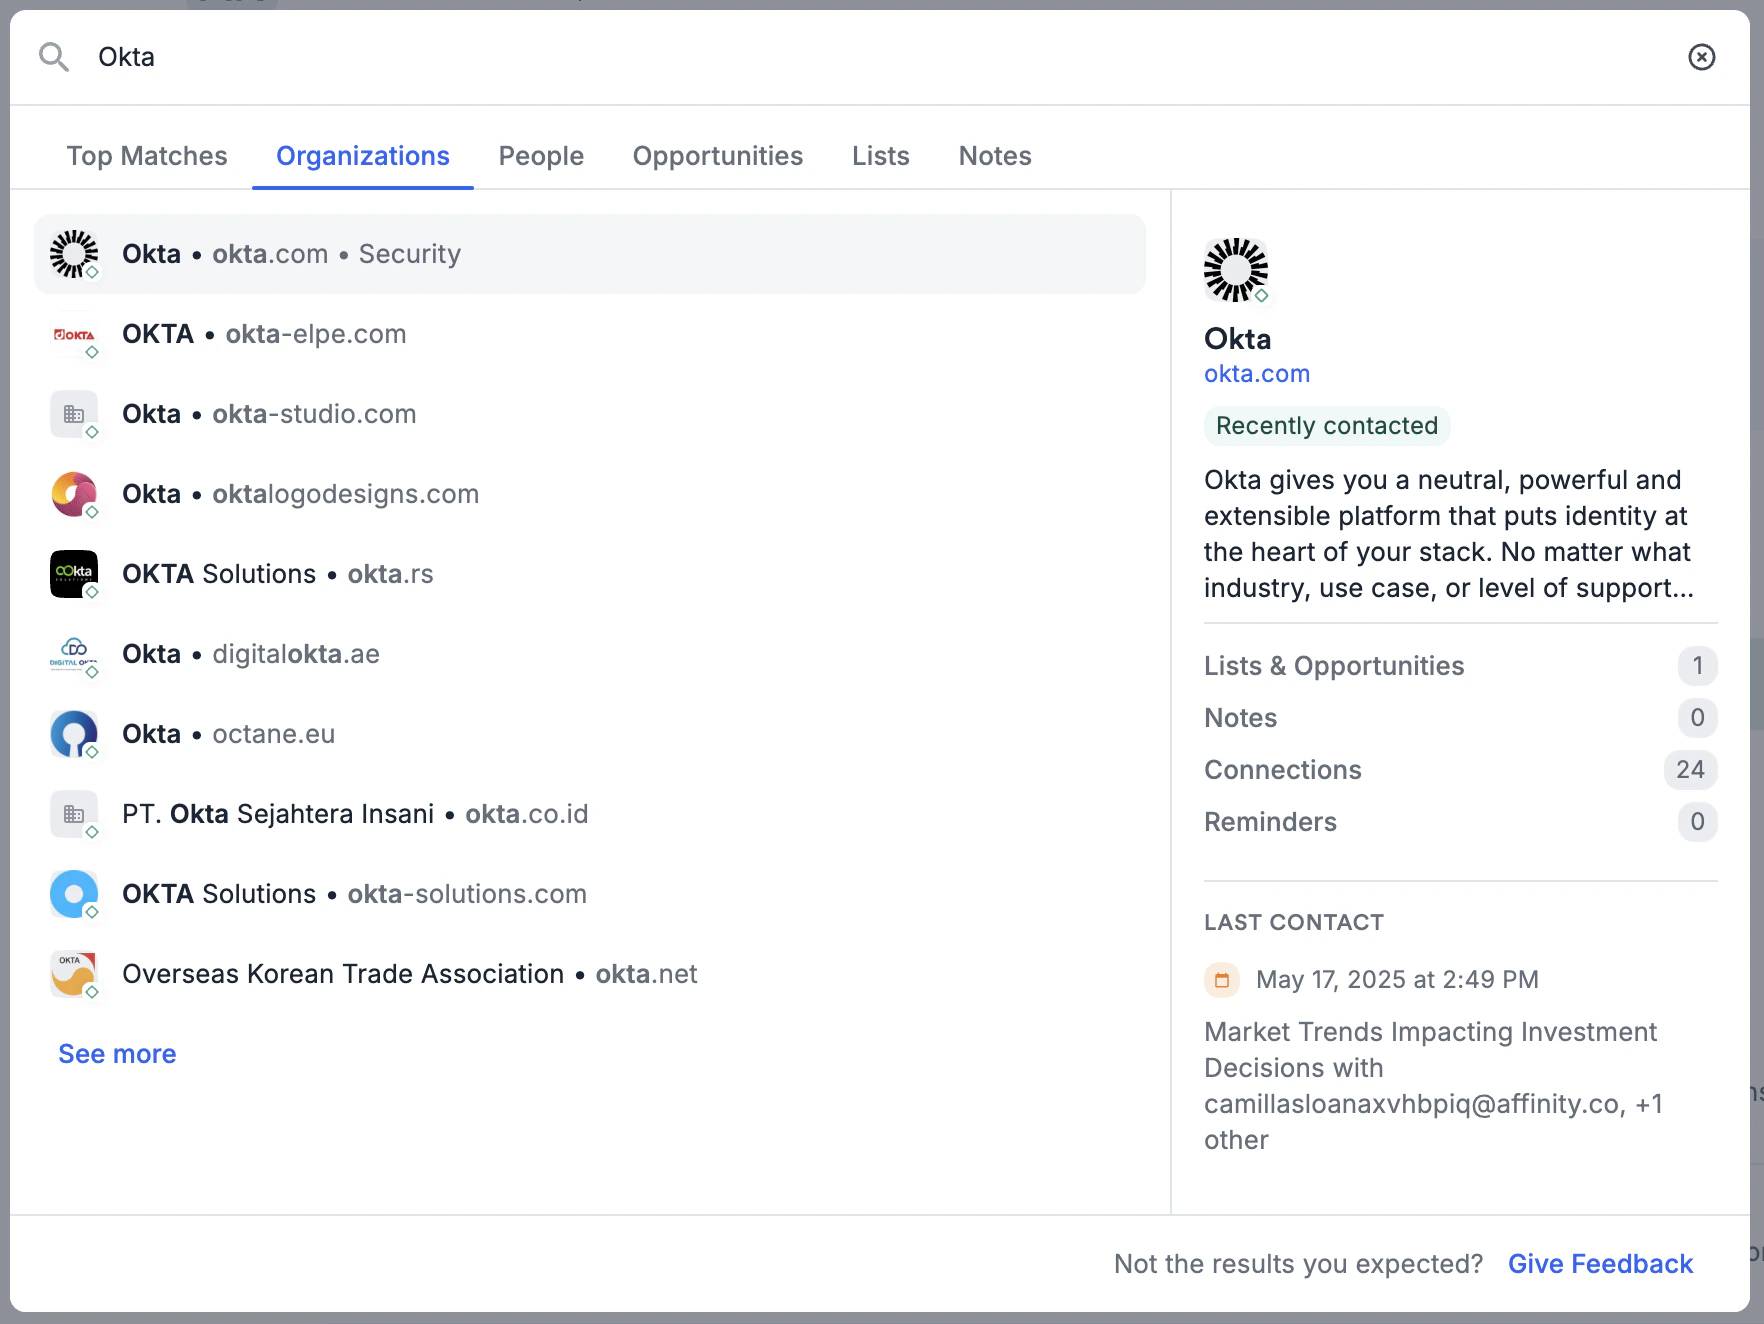Click the building placeholder icon for okta-studio.com
Image resolution: width=1764 pixels, height=1324 pixels.
[x=74, y=414]
